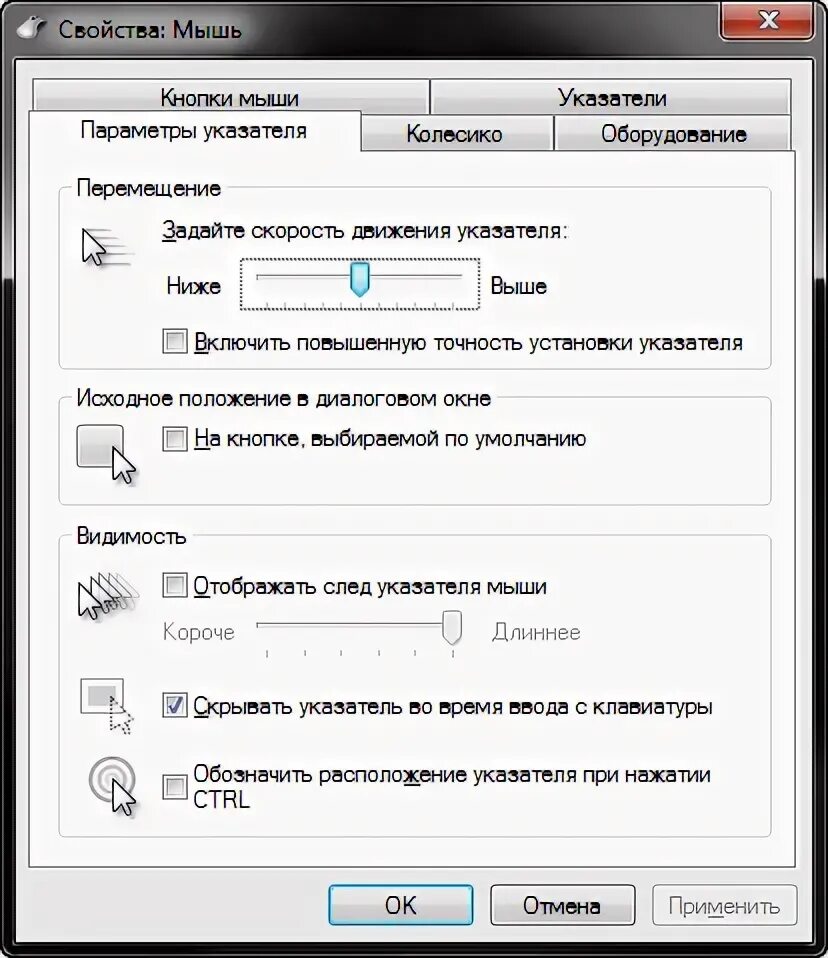Click "Исходное положение в диалоговом окне" heading

tap(284, 398)
